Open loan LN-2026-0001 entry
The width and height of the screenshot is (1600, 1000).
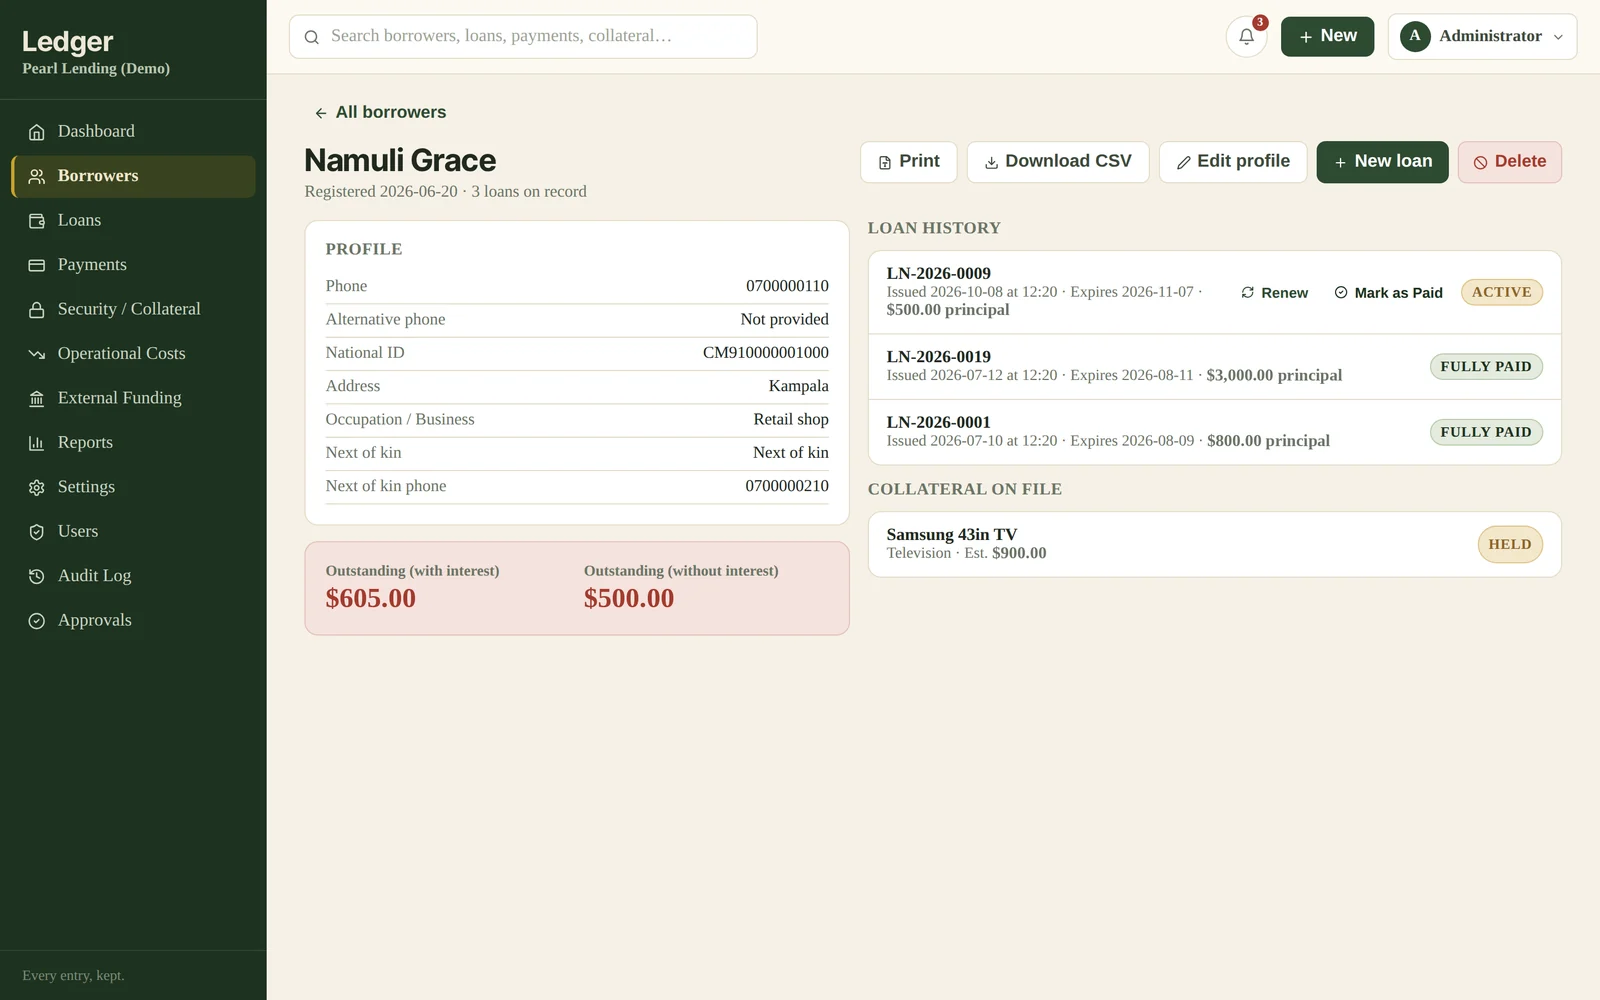click(x=1214, y=432)
